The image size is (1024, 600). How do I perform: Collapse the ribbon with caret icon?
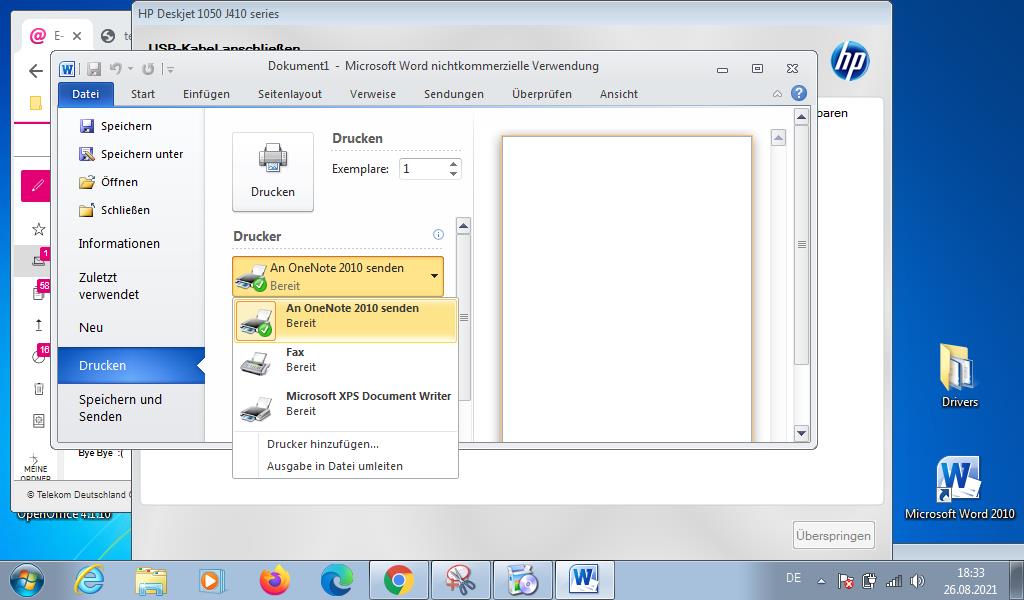point(777,94)
